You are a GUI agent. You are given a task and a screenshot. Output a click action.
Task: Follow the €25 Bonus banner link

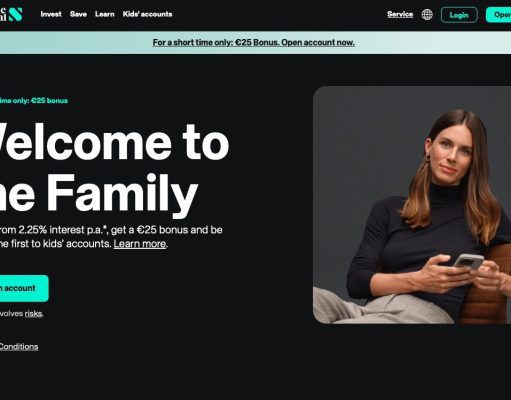click(254, 43)
